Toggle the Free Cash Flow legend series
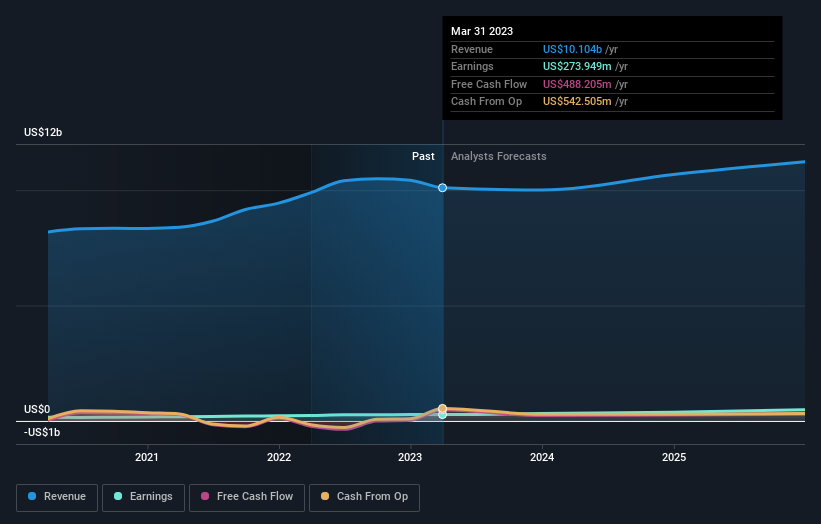821x524 pixels. (247, 497)
